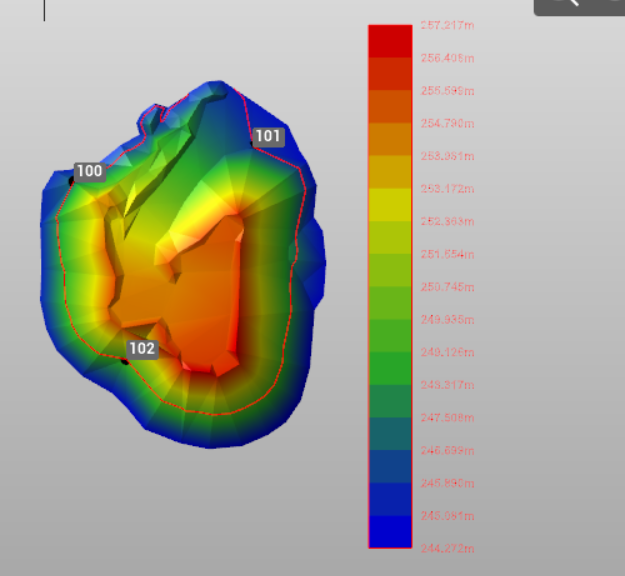Screen dimensions: 625x576
Task: Click the 244.272m minimum elevation label
Action: point(447,548)
